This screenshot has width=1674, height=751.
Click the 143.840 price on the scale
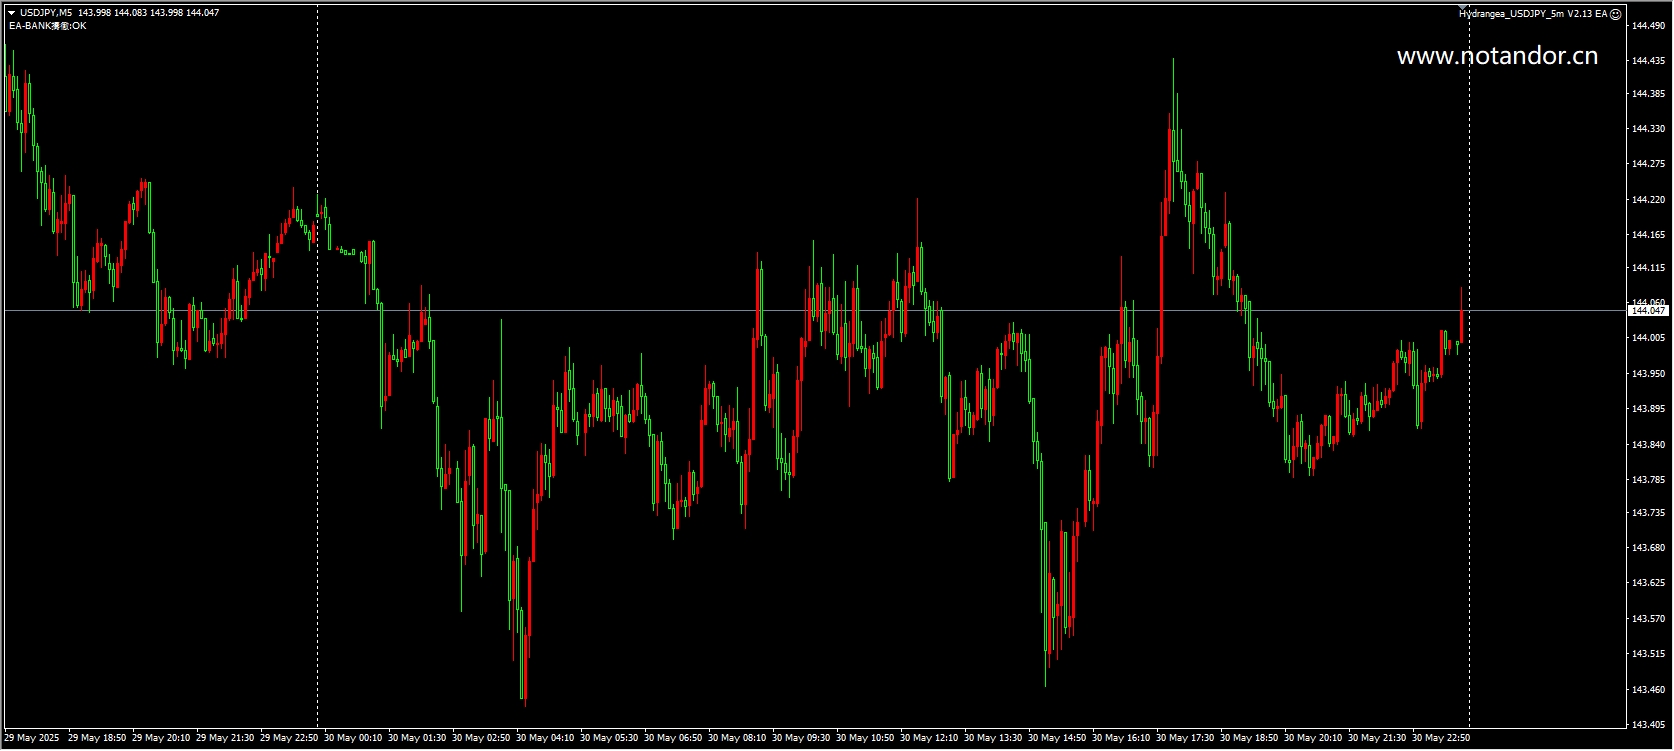click(1648, 445)
